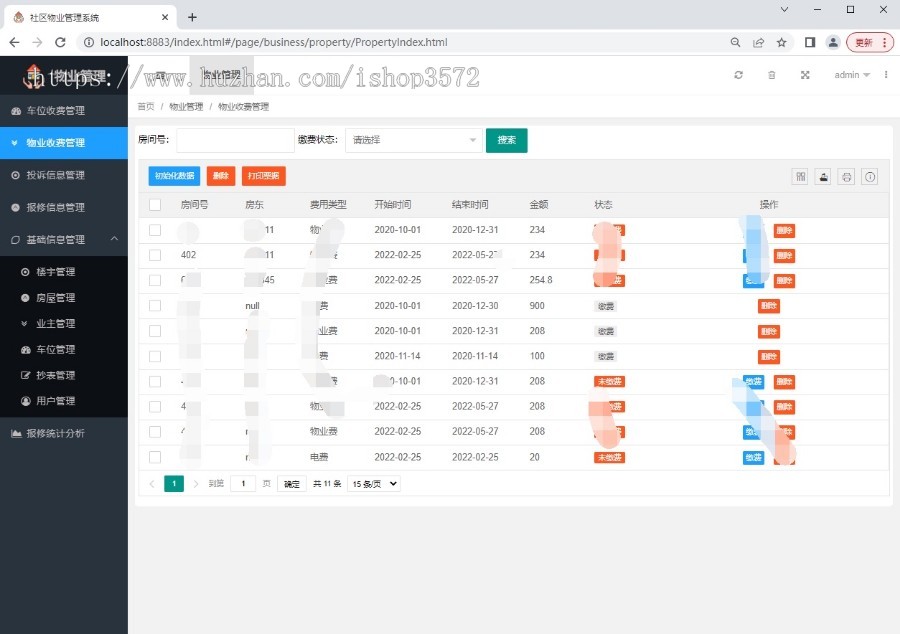Open the browser profile avatar
Image resolution: width=900 pixels, height=634 pixels.
pos(833,42)
